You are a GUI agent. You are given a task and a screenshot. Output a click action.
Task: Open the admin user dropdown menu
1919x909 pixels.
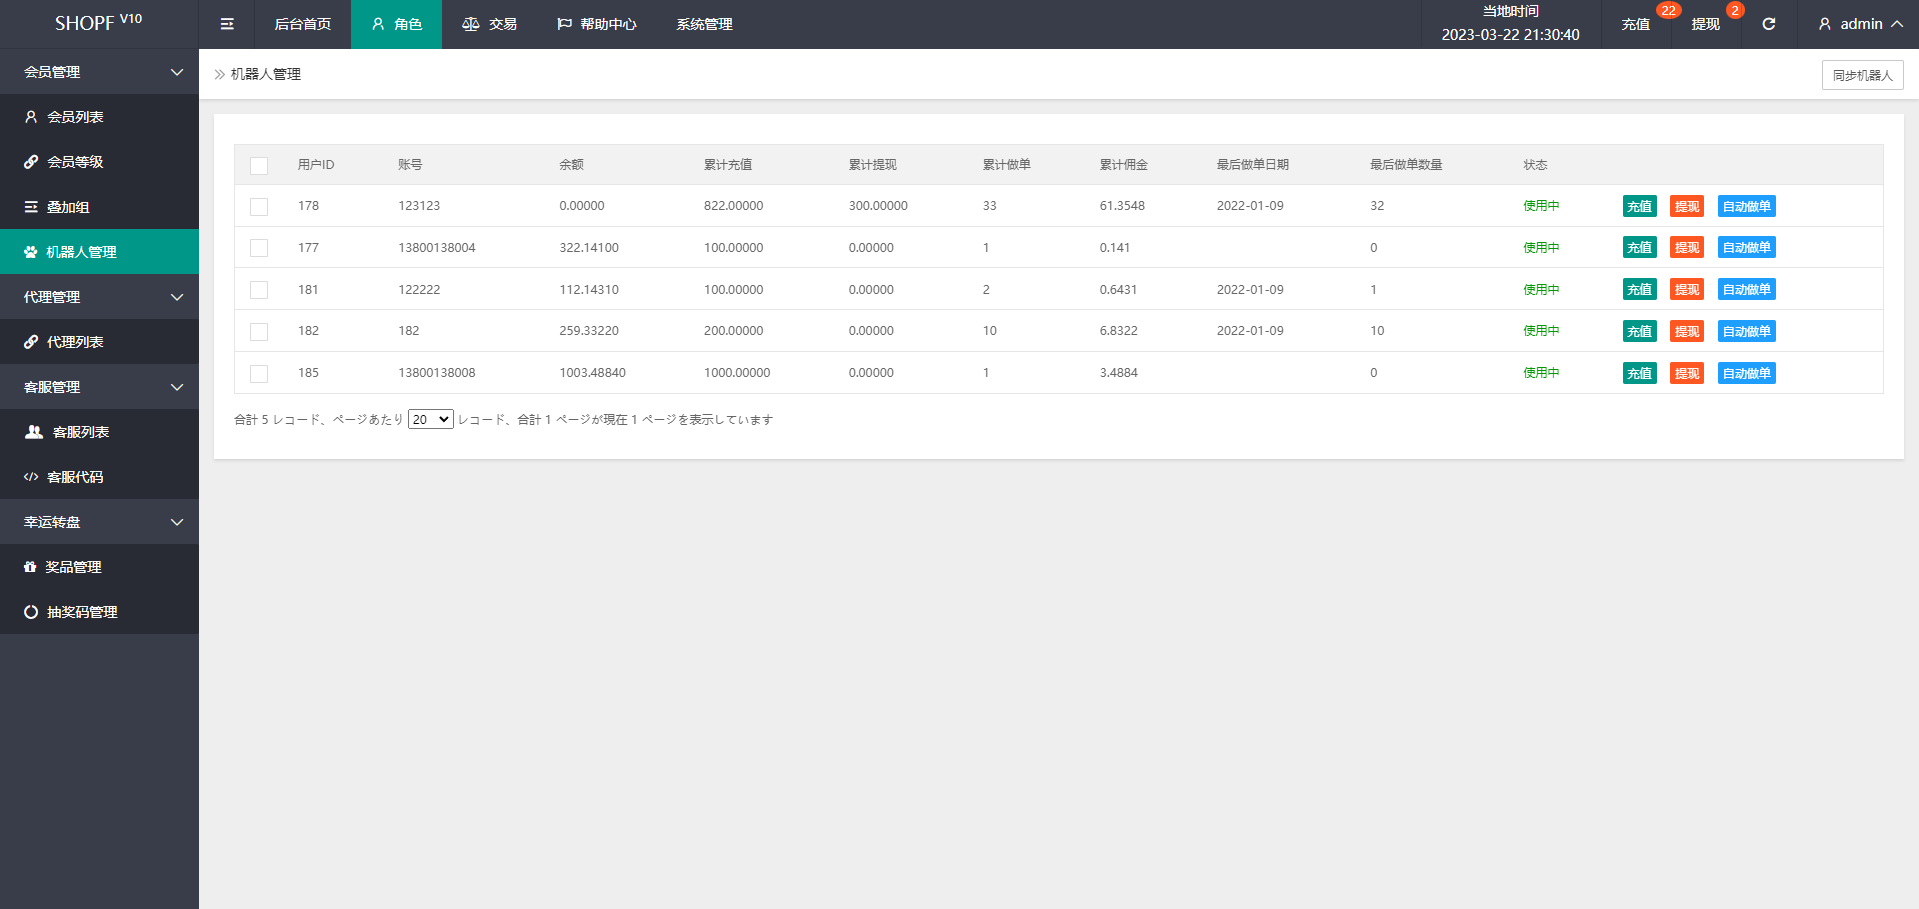[x=1860, y=24]
